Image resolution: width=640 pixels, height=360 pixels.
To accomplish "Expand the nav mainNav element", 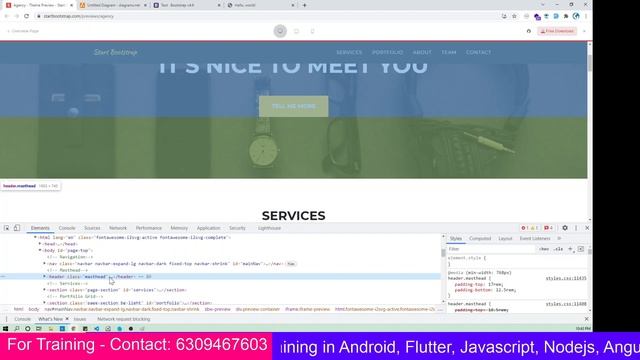I will [x=44, y=264].
